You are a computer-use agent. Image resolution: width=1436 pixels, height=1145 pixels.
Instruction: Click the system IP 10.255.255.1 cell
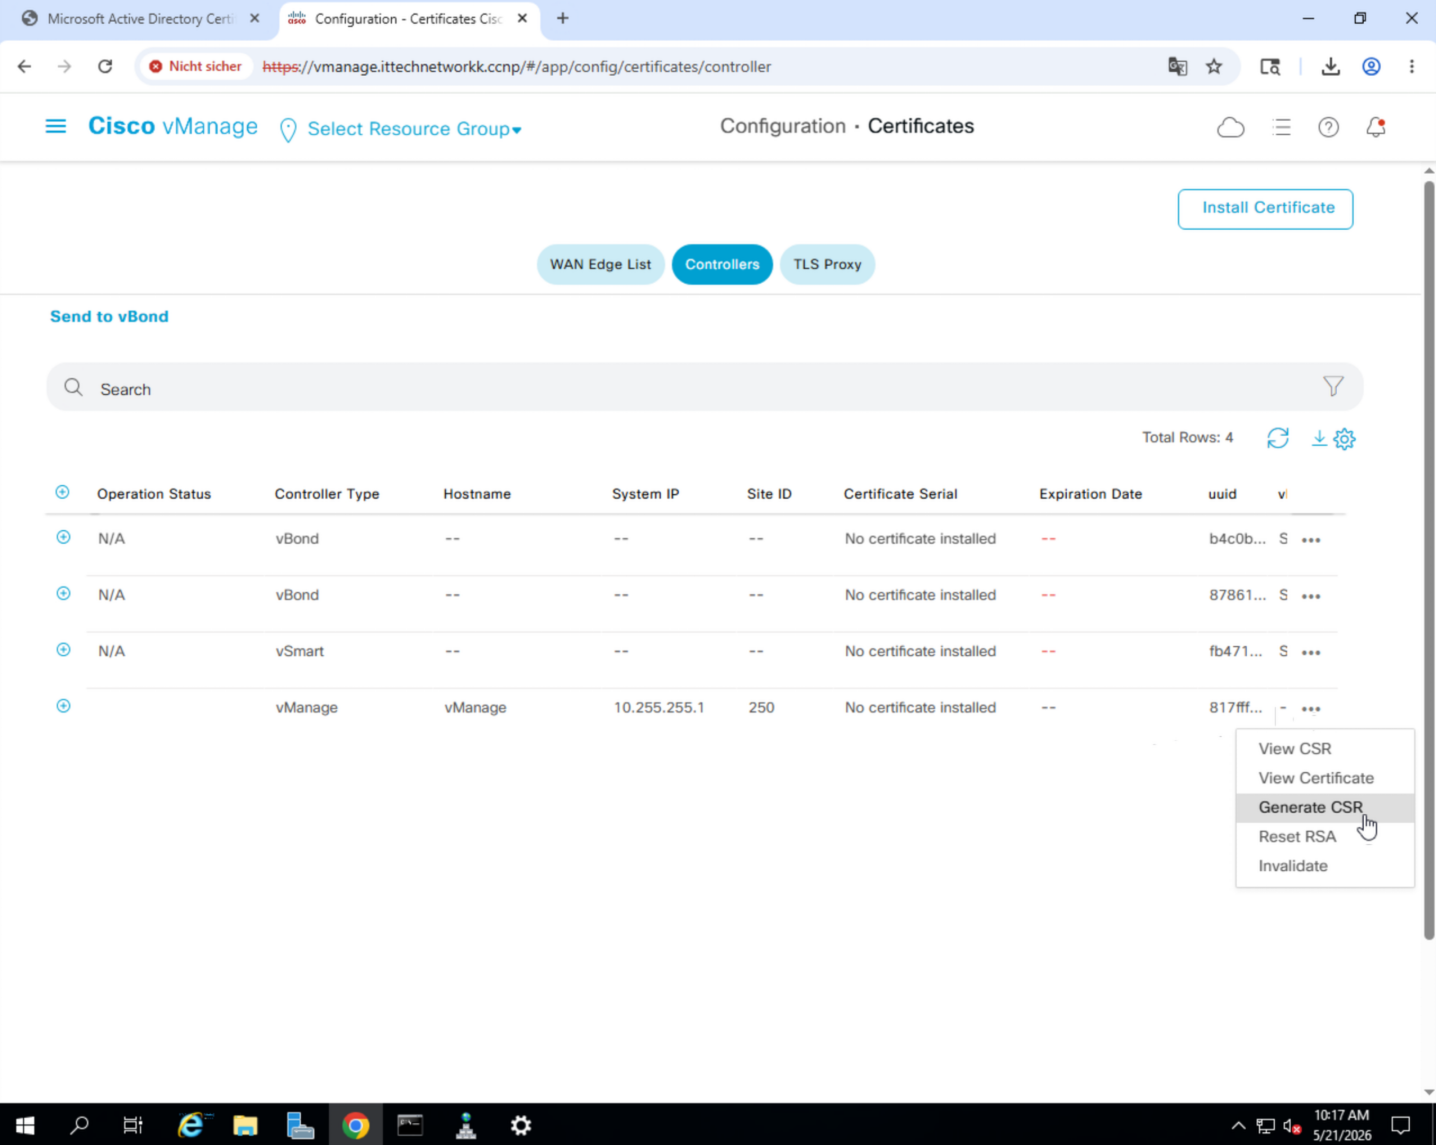coord(659,708)
